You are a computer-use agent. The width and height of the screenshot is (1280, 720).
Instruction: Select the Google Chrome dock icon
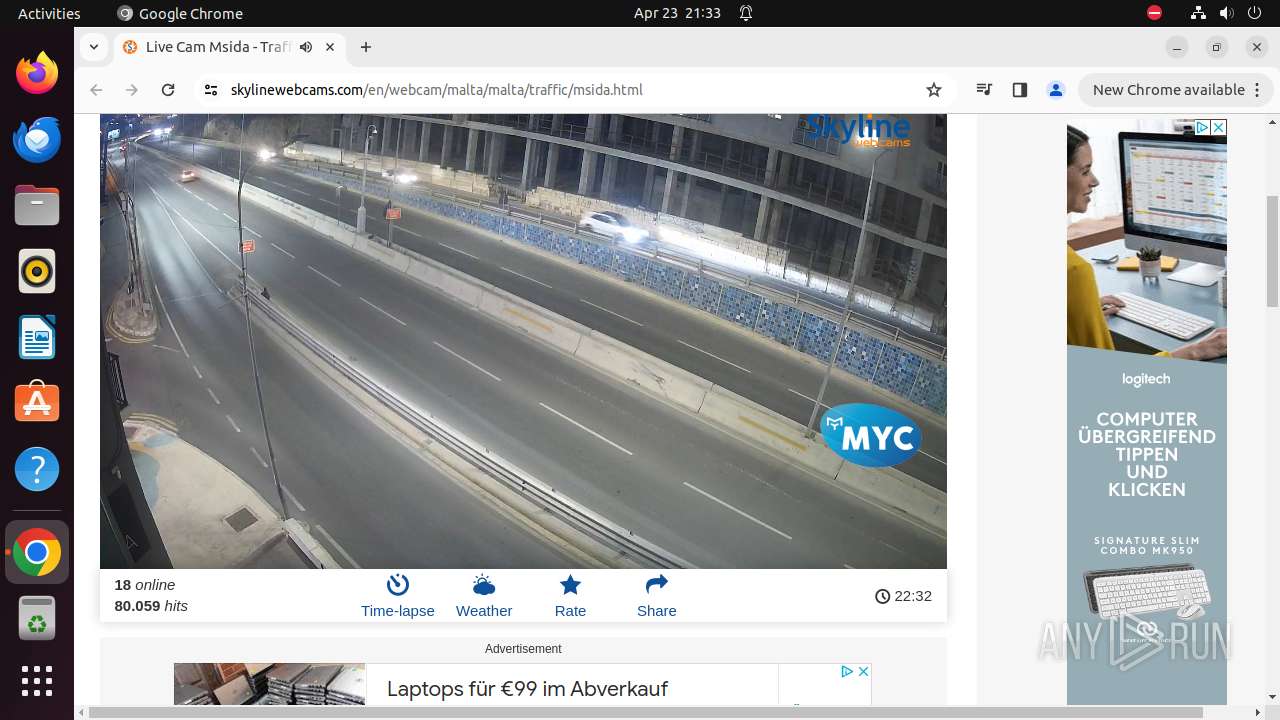pos(37,552)
